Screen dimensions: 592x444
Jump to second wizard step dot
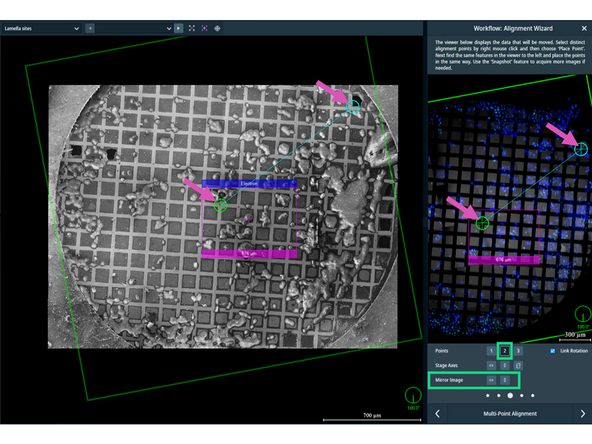coord(499,396)
